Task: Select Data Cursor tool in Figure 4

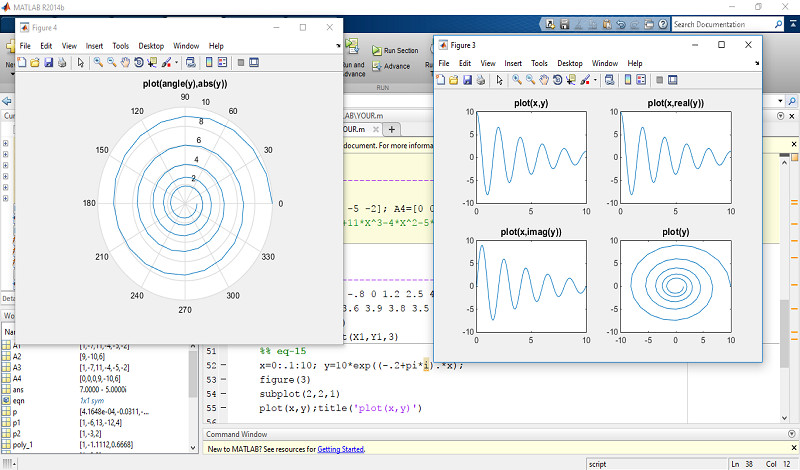Action: [x=152, y=62]
